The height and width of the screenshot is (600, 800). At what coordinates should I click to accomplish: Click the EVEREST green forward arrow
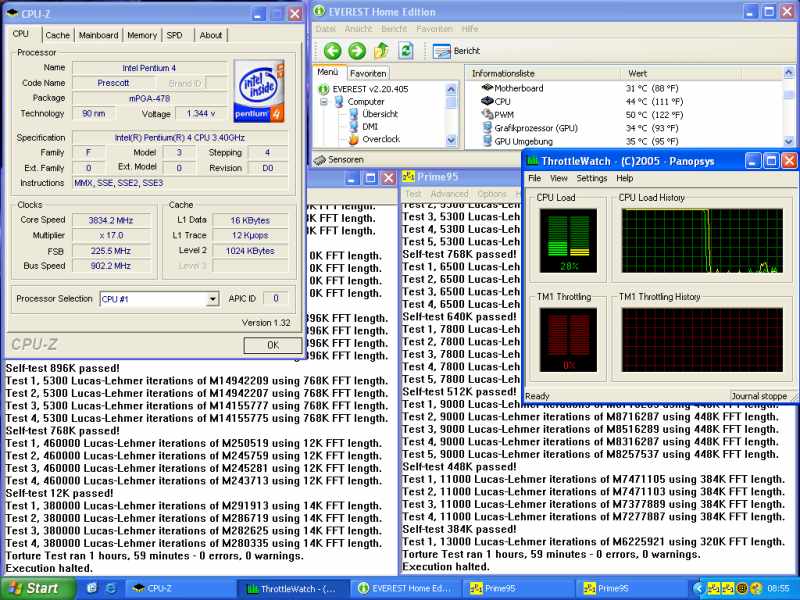coord(357,51)
